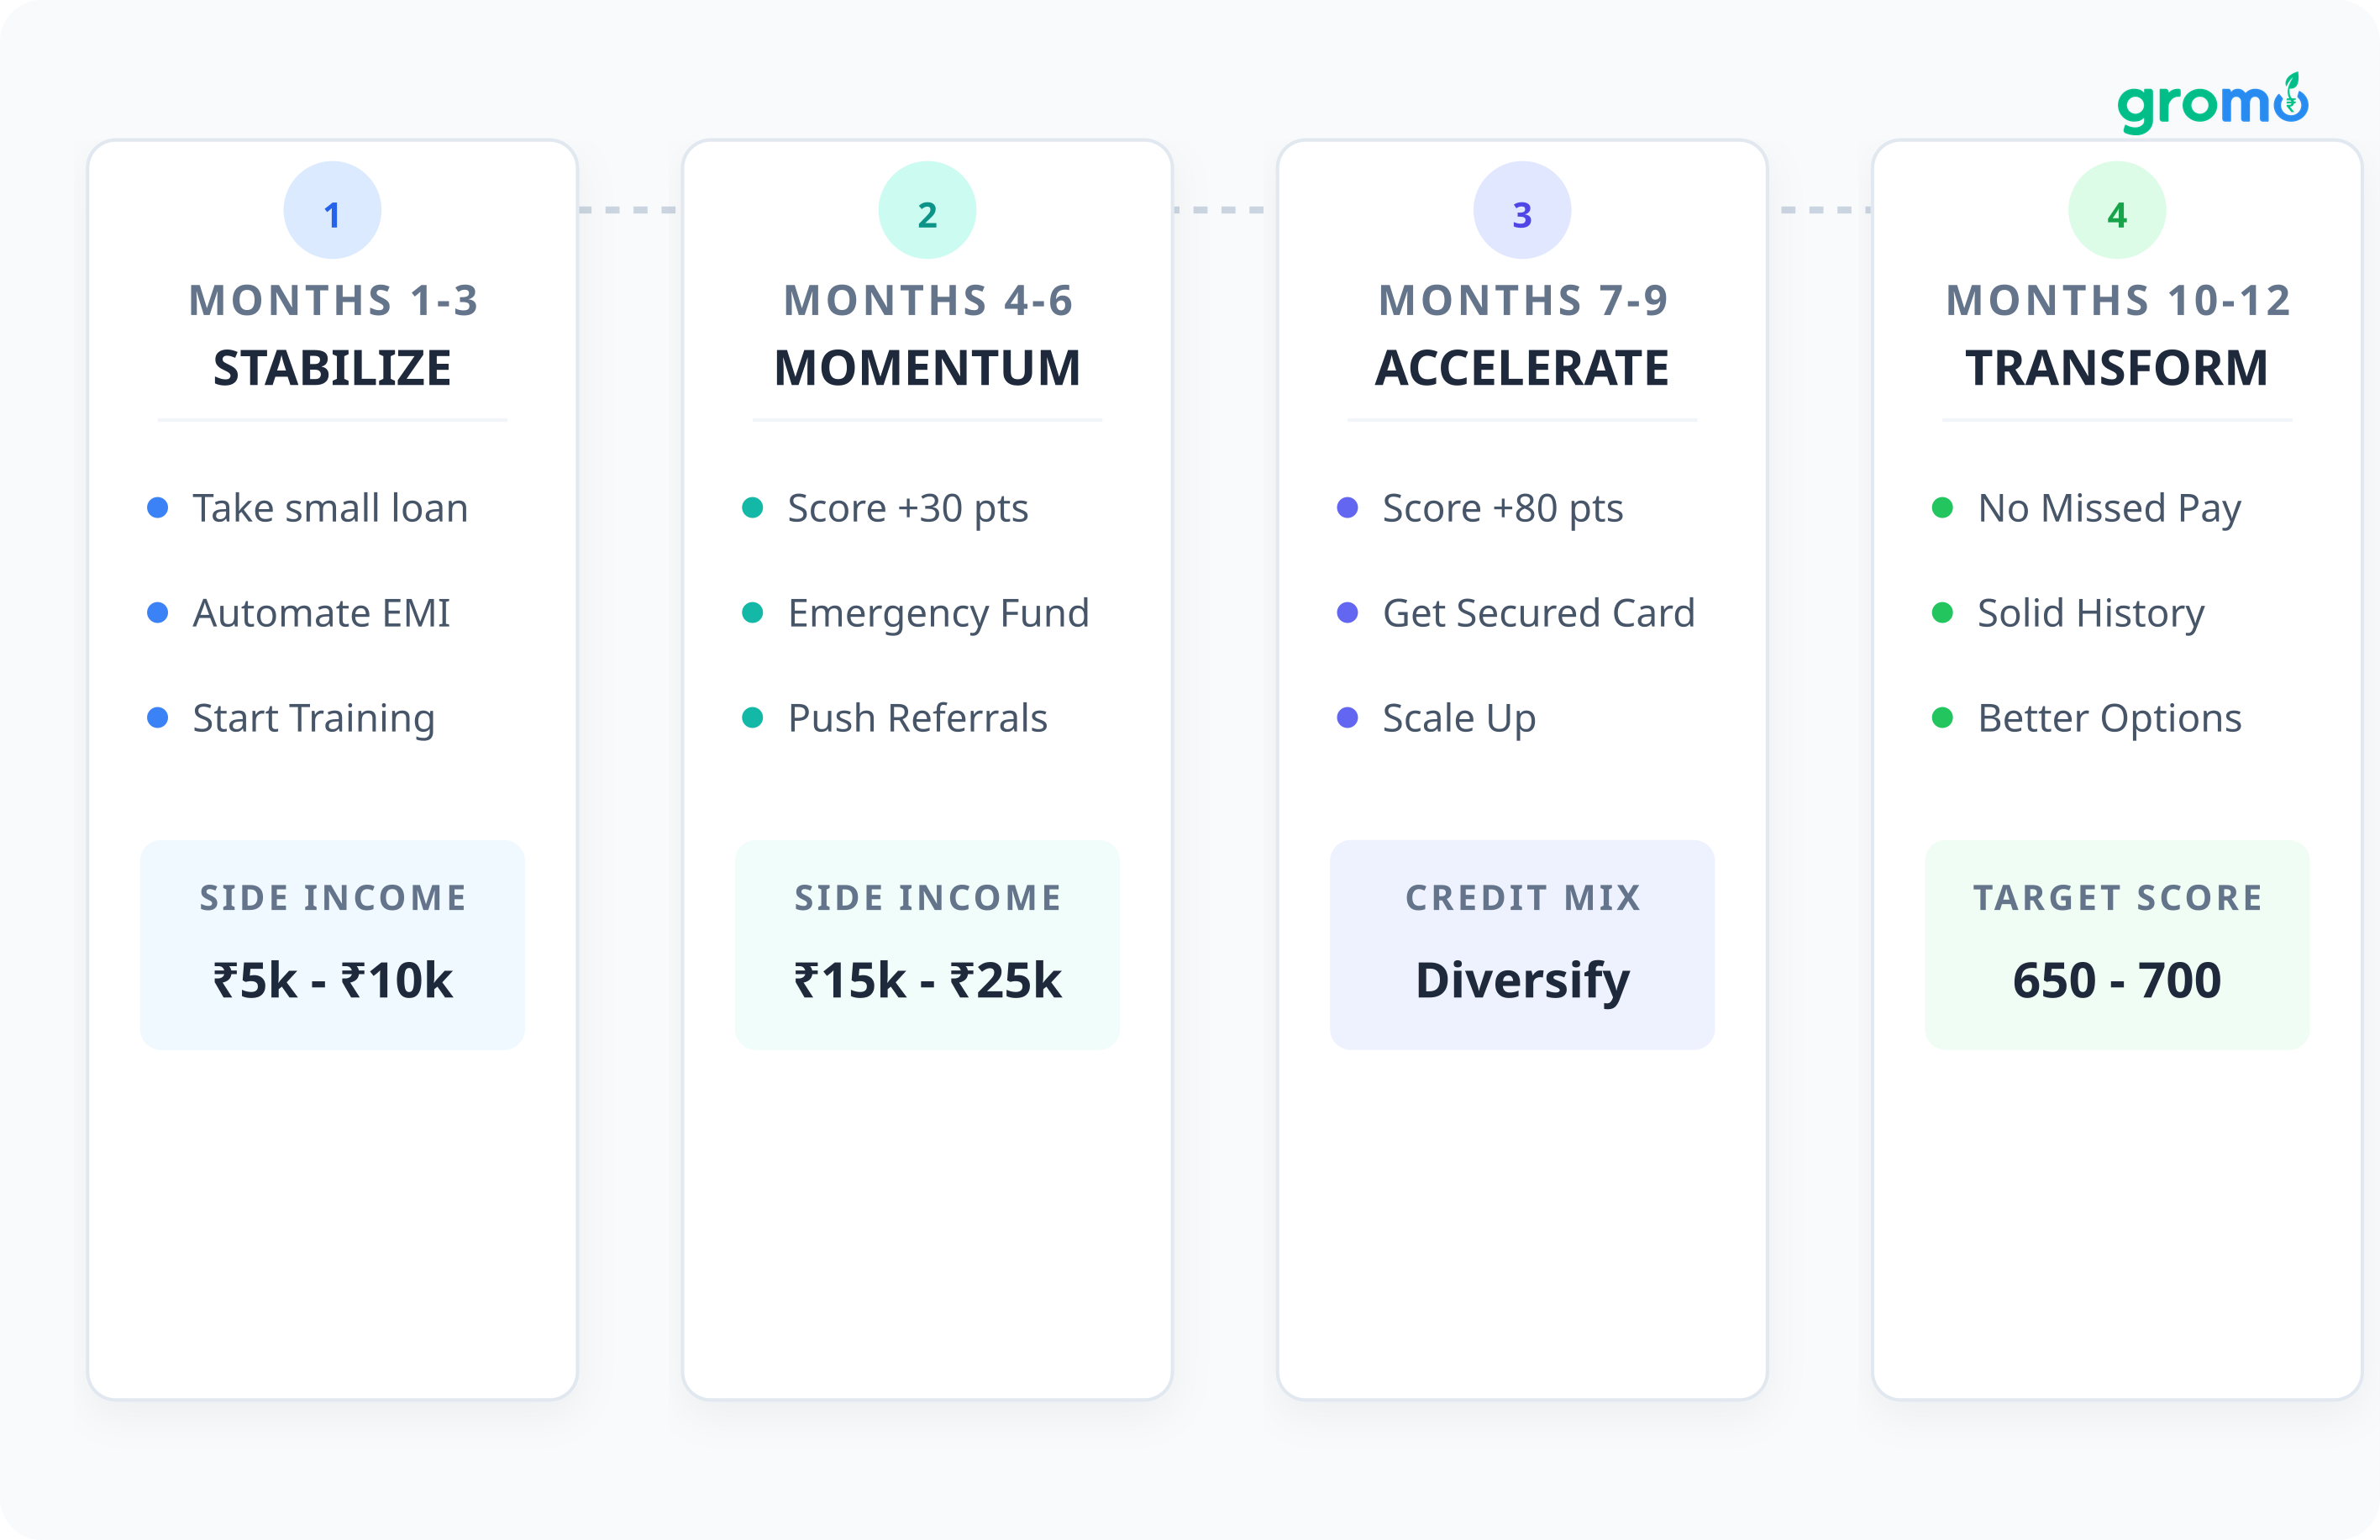
Task: Click the Take small loan item
Action: pos(330,508)
